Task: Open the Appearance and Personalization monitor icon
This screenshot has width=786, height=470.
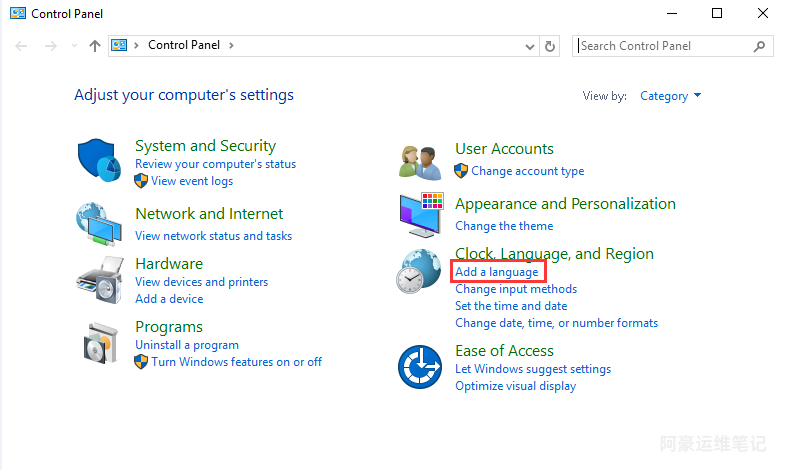Action: point(421,214)
